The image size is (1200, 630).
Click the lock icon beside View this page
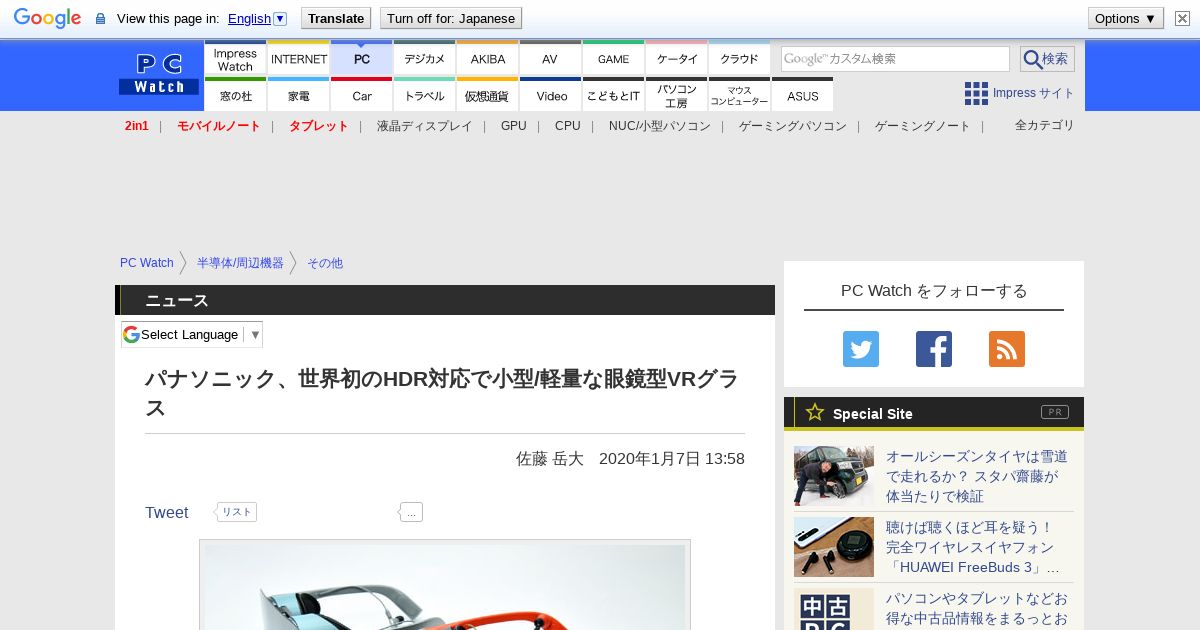point(100,19)
